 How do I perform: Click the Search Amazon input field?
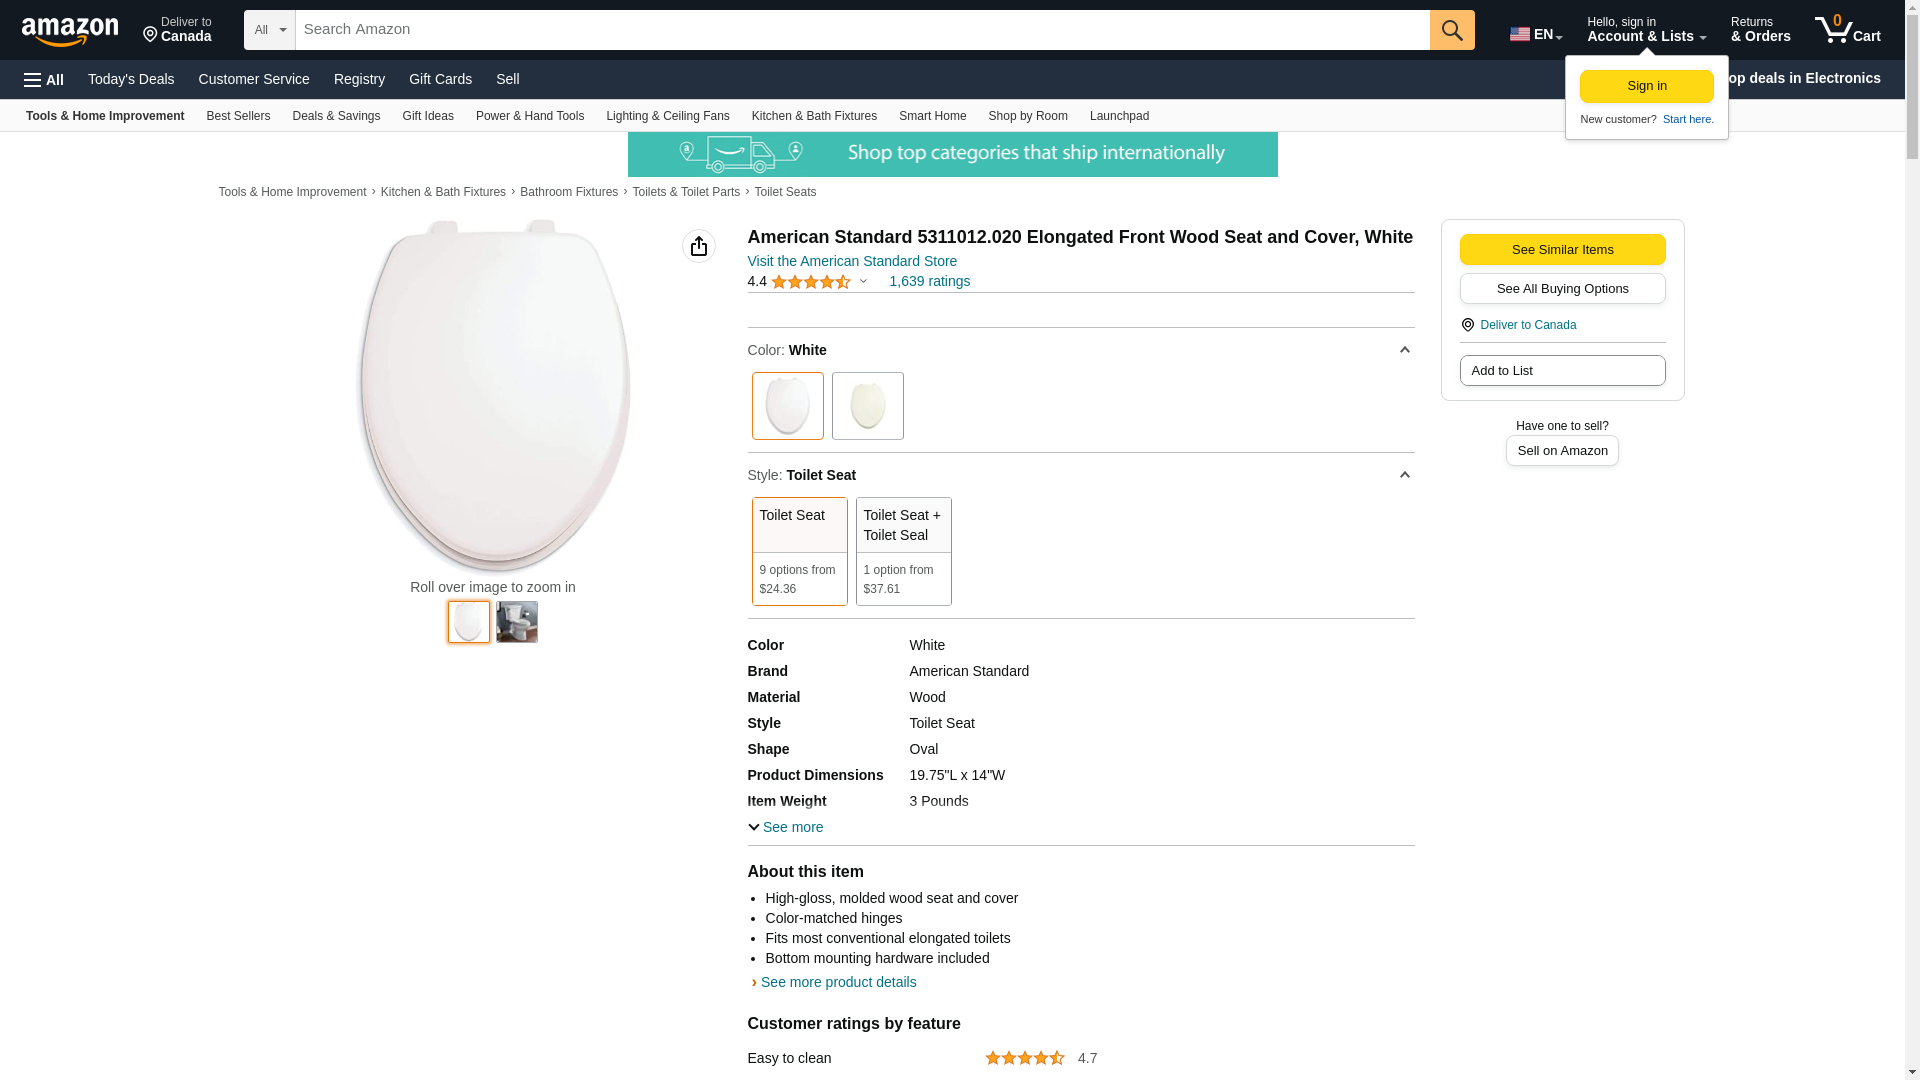(862, 30)
